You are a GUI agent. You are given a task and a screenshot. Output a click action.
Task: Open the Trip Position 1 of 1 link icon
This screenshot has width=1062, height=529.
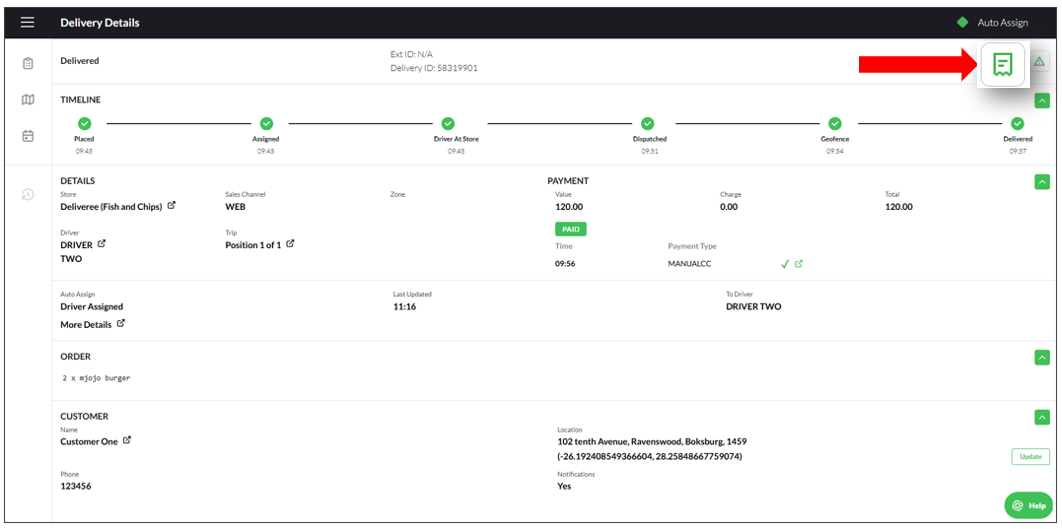[290, 243]
